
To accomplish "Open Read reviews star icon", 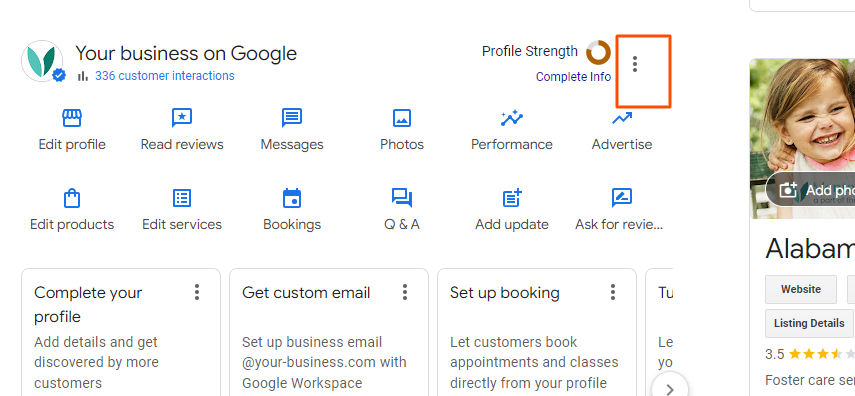I will [x=182, y=118].
